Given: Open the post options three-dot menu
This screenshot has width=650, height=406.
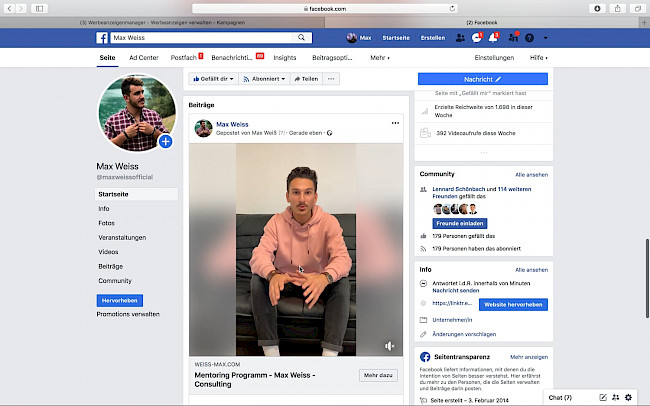Looking at the screenshot, I should coord(395,123).
